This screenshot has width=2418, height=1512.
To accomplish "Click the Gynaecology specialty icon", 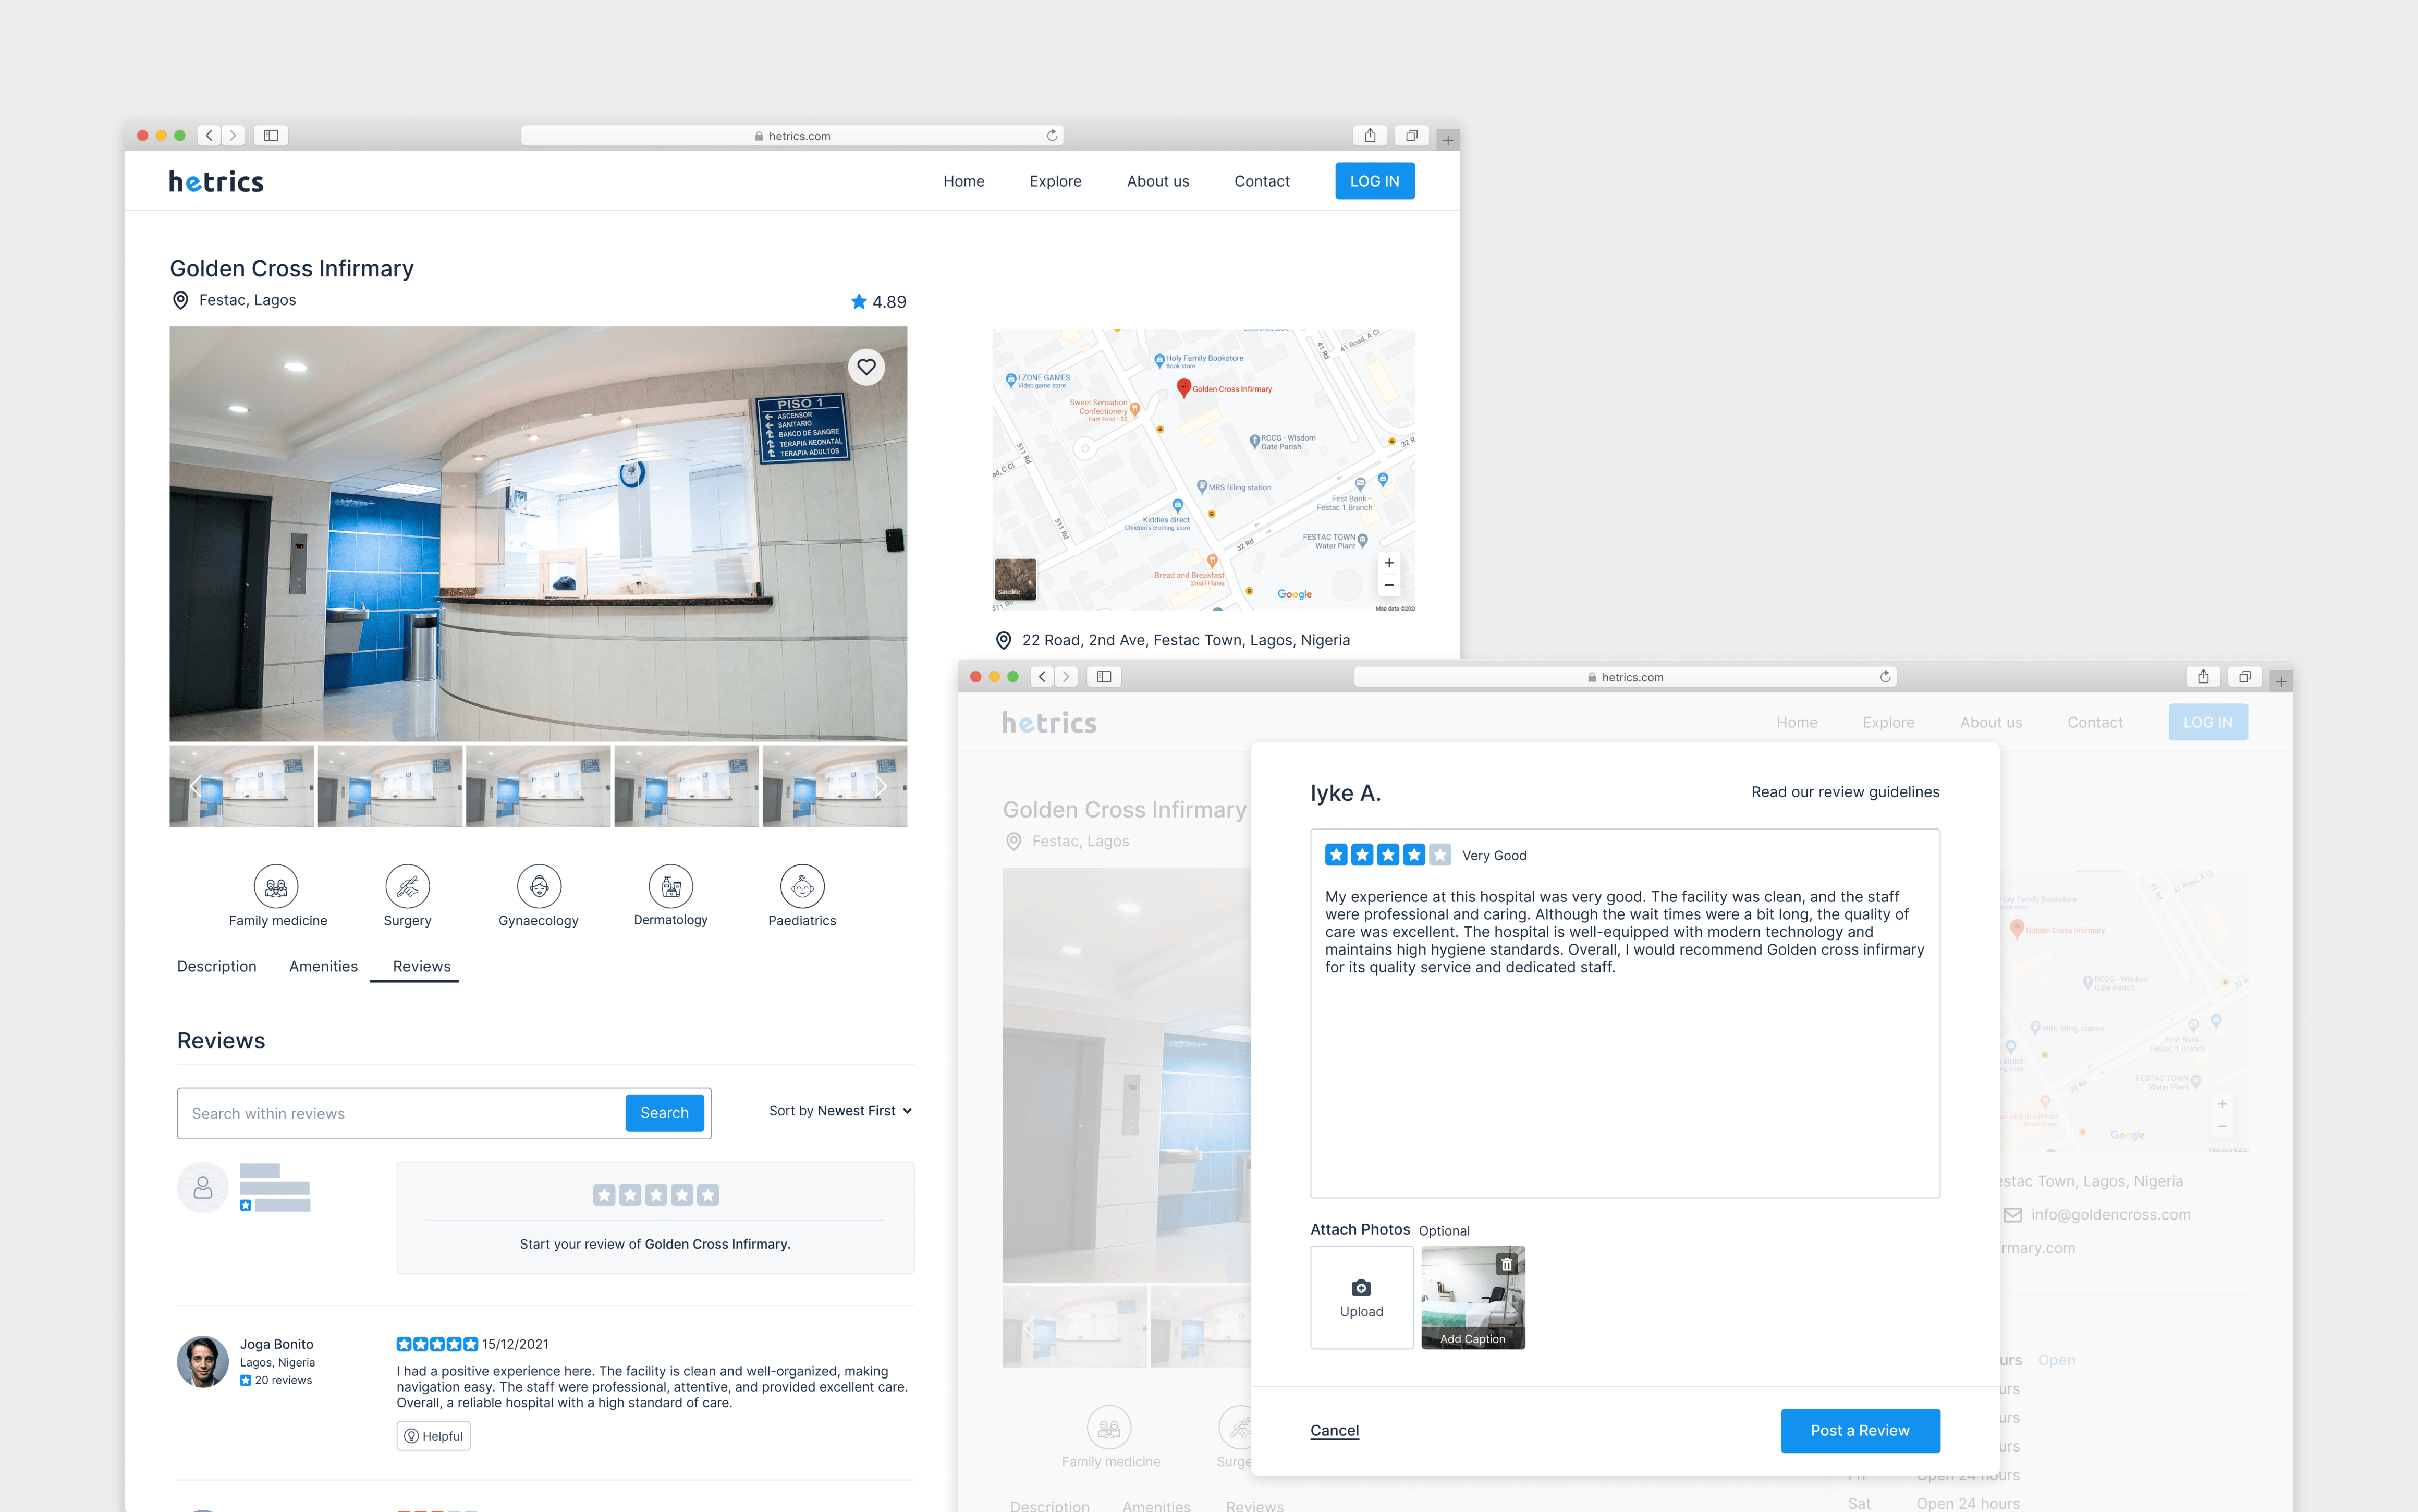I will tap(539, 886).
